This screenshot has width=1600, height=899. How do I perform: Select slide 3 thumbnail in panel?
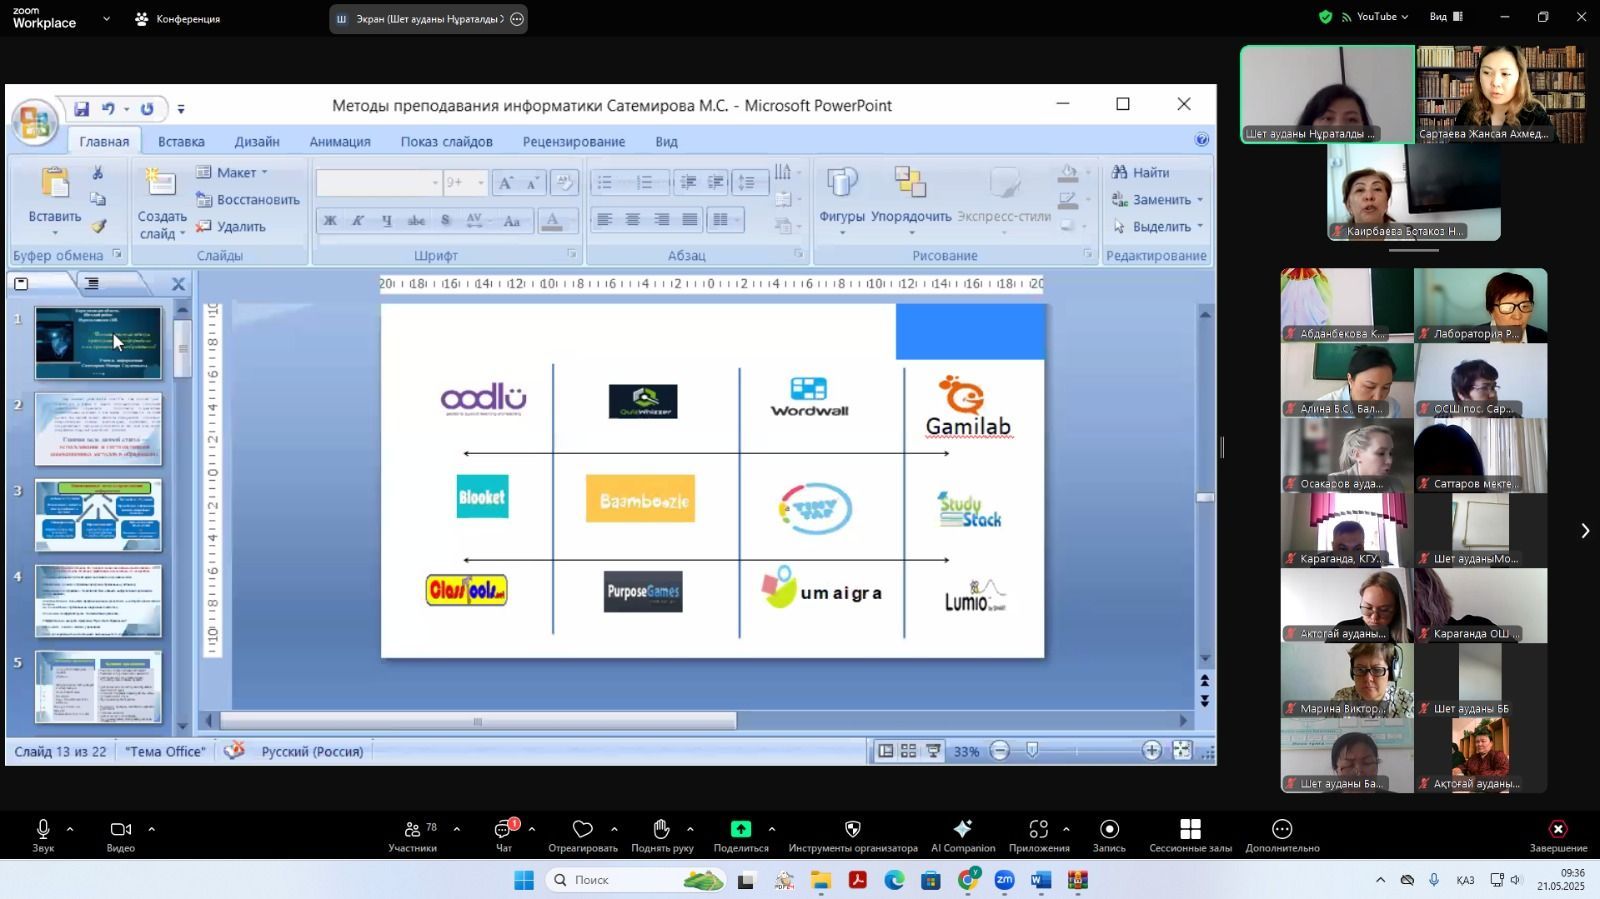(98, 515)
